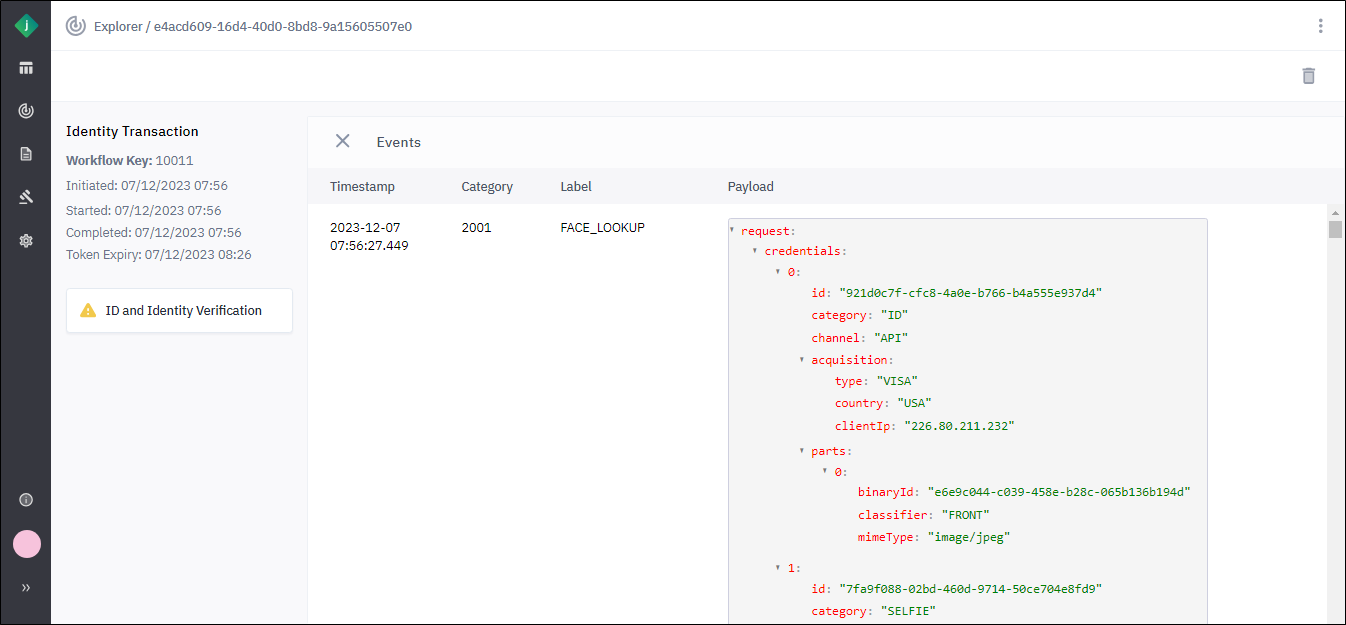Collapse credential item 1 node
Viewport: 1346px width, 625px height.
[779, 568]
